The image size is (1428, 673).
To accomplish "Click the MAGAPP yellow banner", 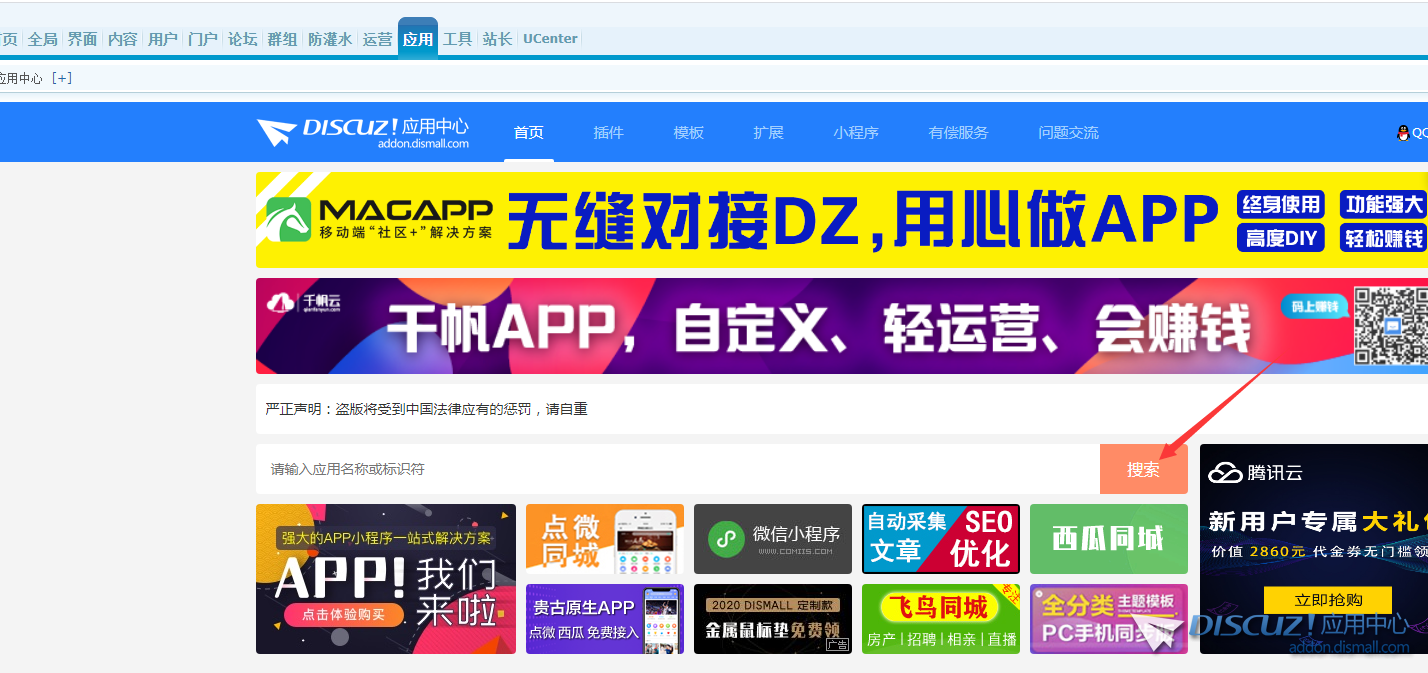I will [x=842, y=220].
